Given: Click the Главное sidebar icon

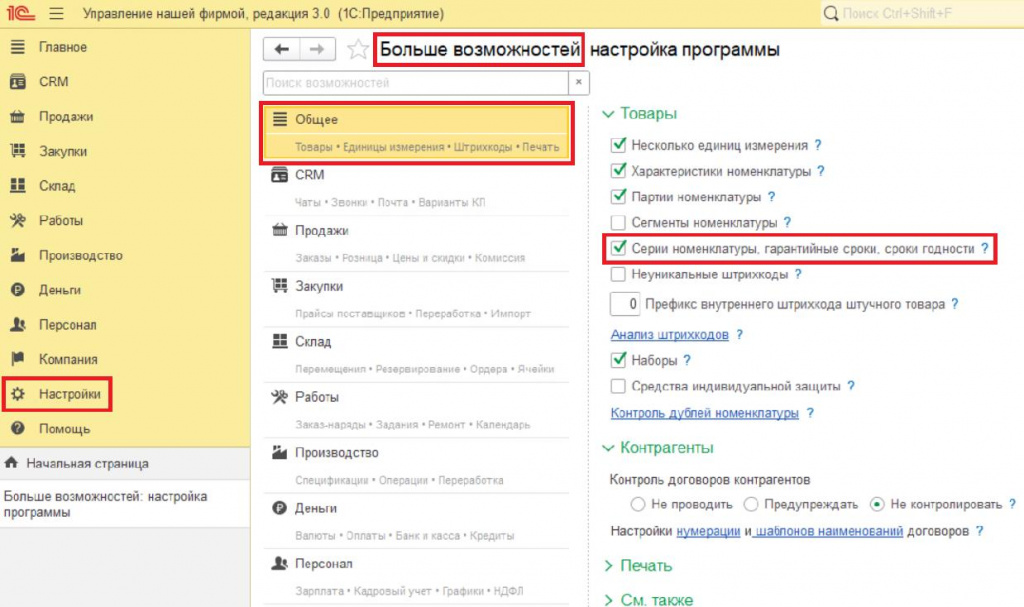Looking at the screenshot, I should [18, 46].
